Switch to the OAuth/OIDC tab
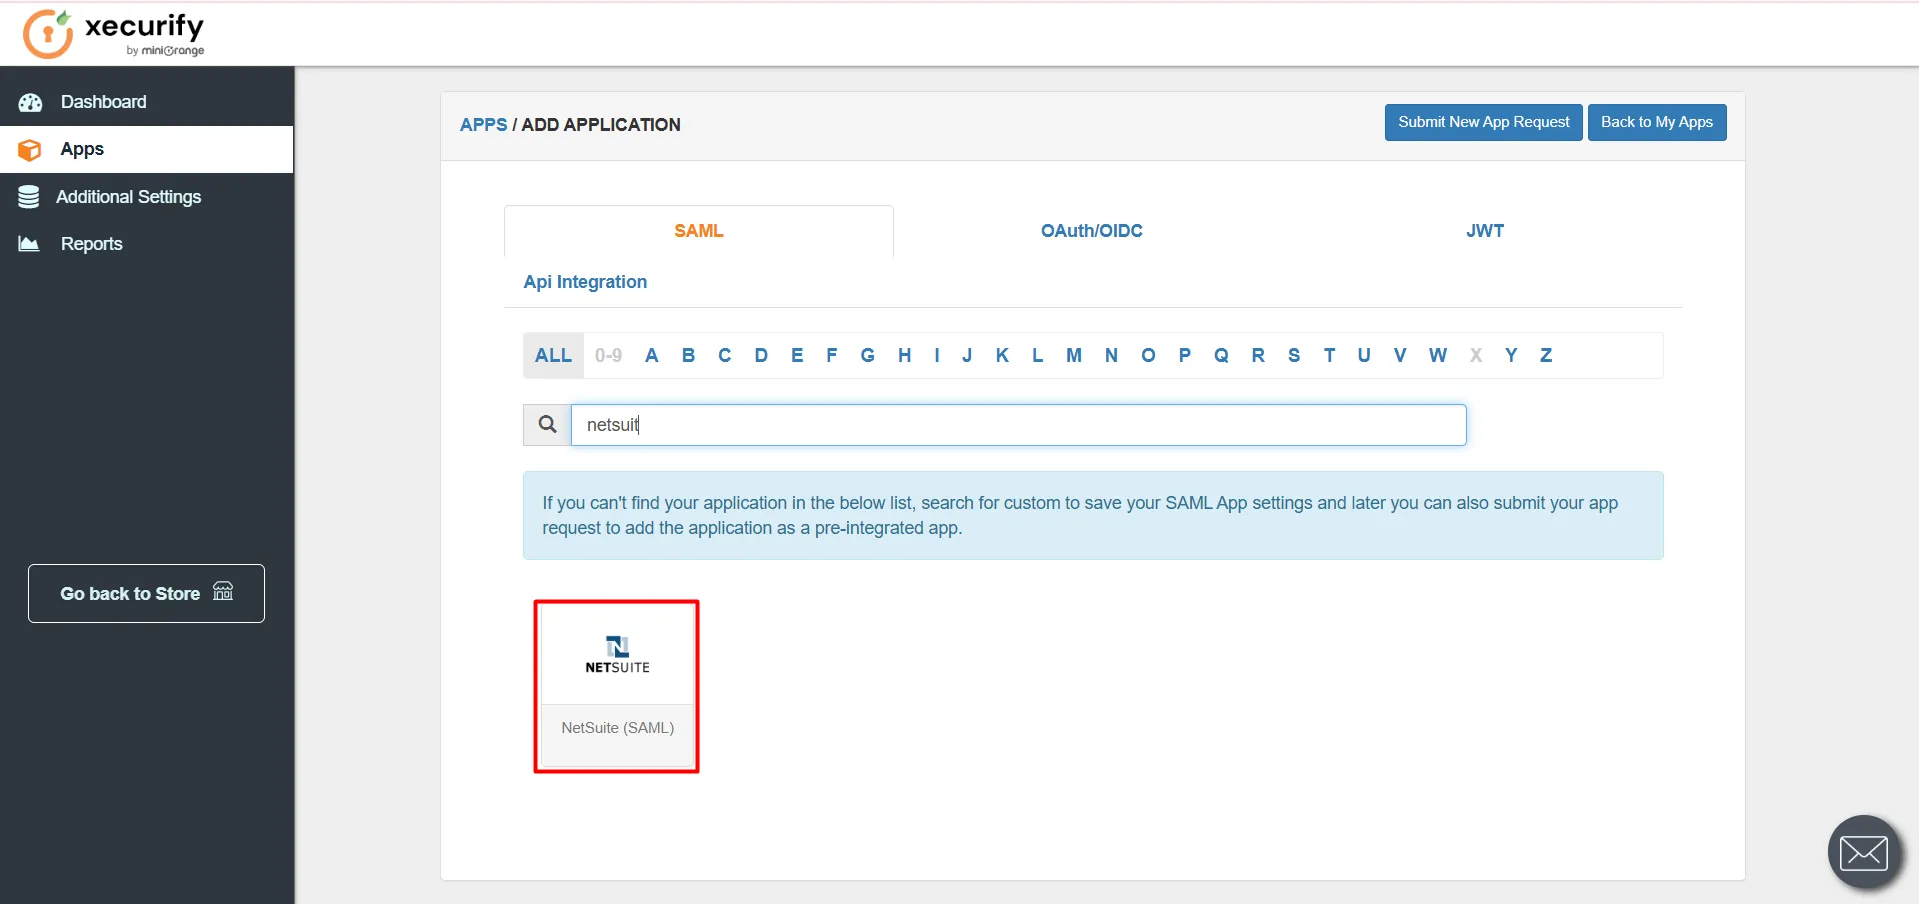The image size is (1919, 904). tap(1091, 231)
